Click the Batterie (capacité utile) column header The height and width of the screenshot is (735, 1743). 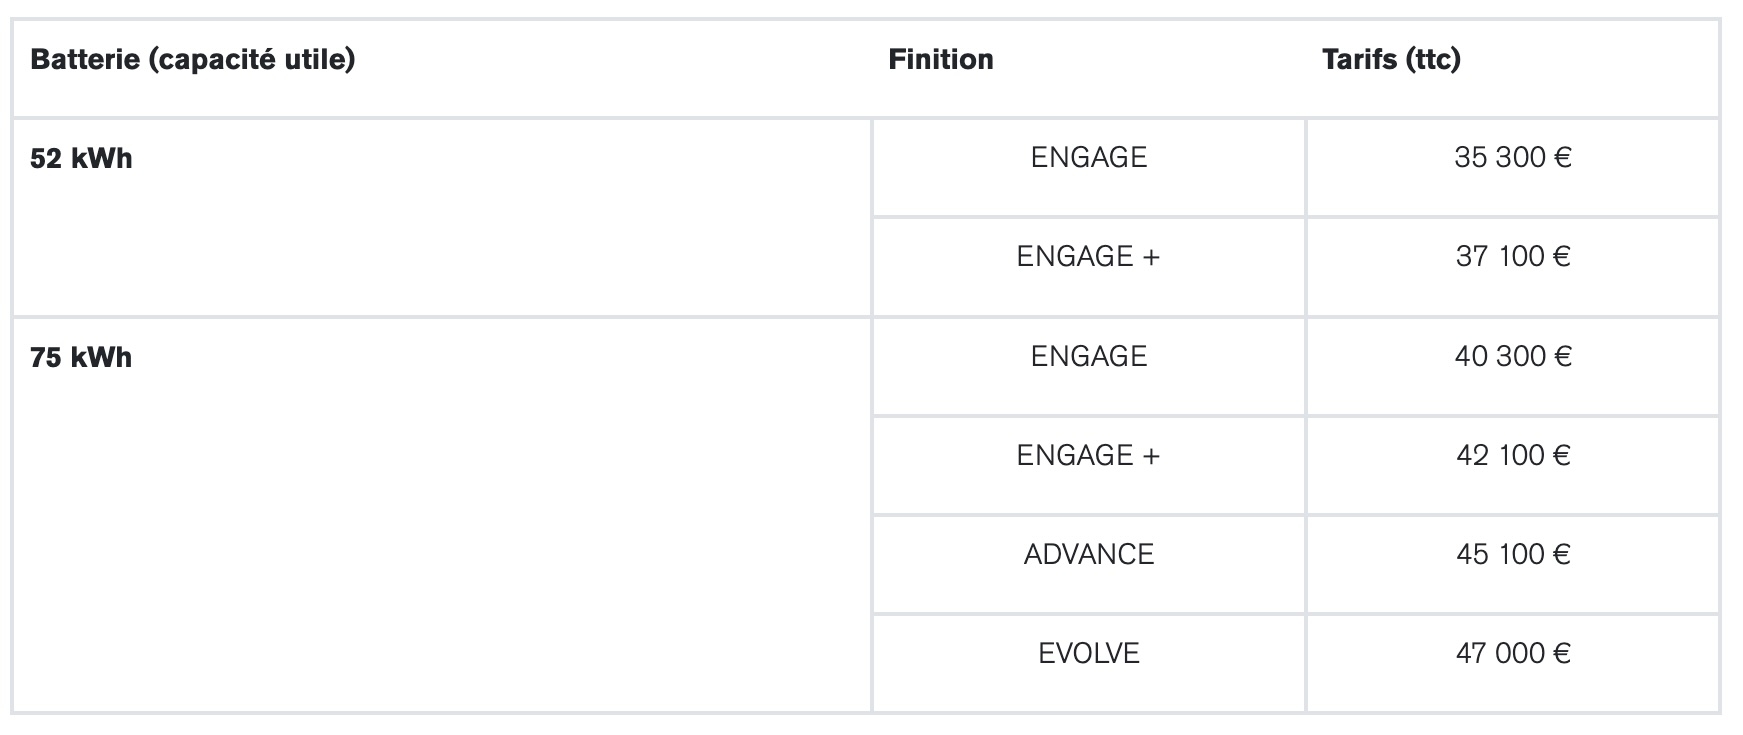(x=193, y=60)
